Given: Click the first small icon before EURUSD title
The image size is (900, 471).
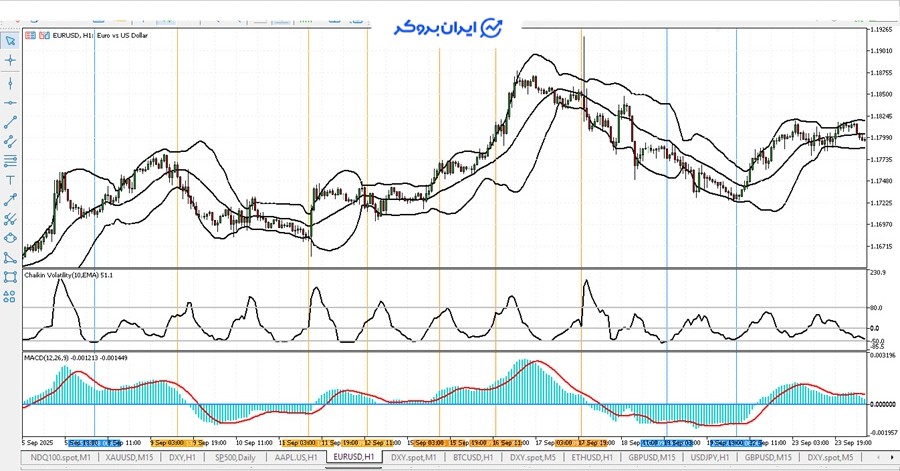Looking at the screenshot, I should click(30, 35).
